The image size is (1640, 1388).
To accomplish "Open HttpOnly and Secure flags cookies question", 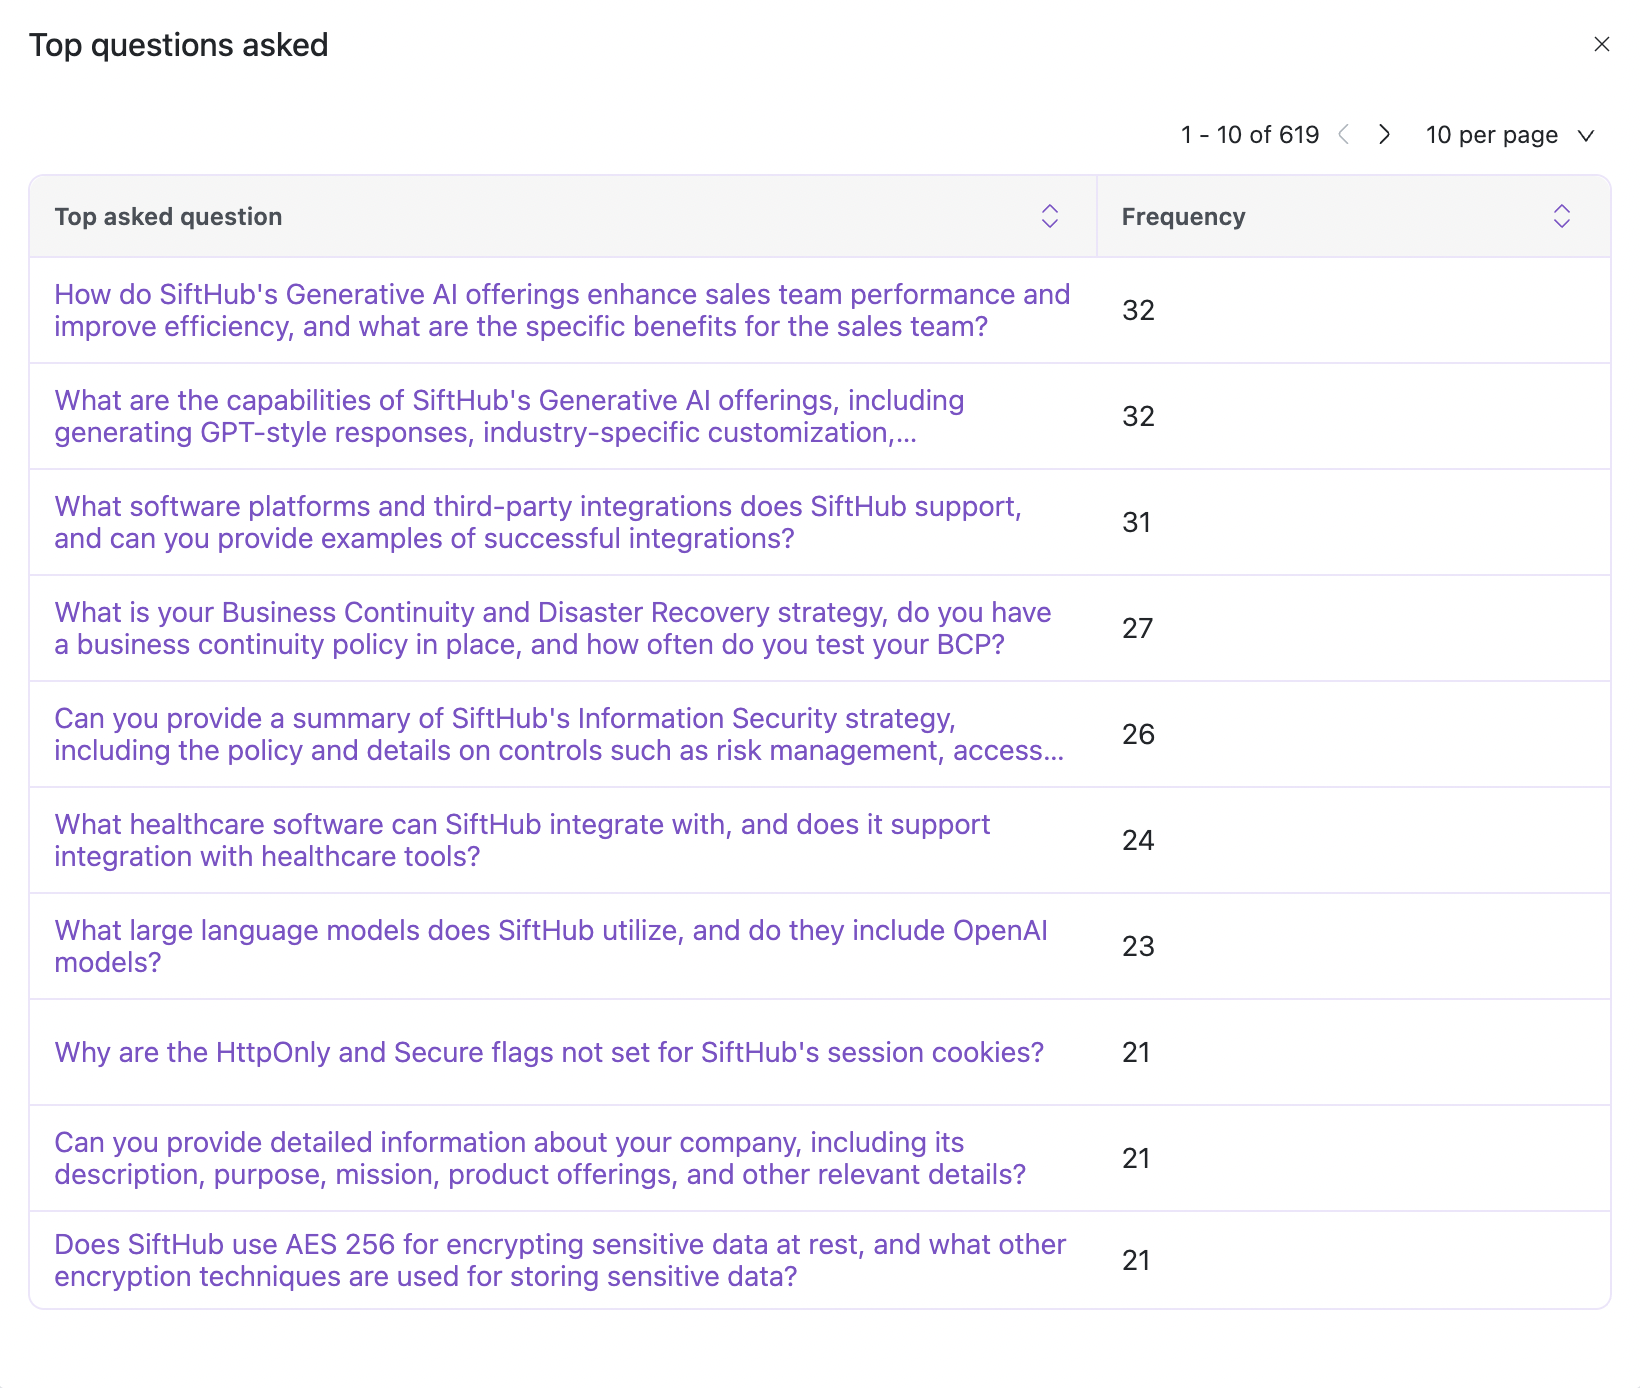I will pyautogui.click(x=548, y=1052).
